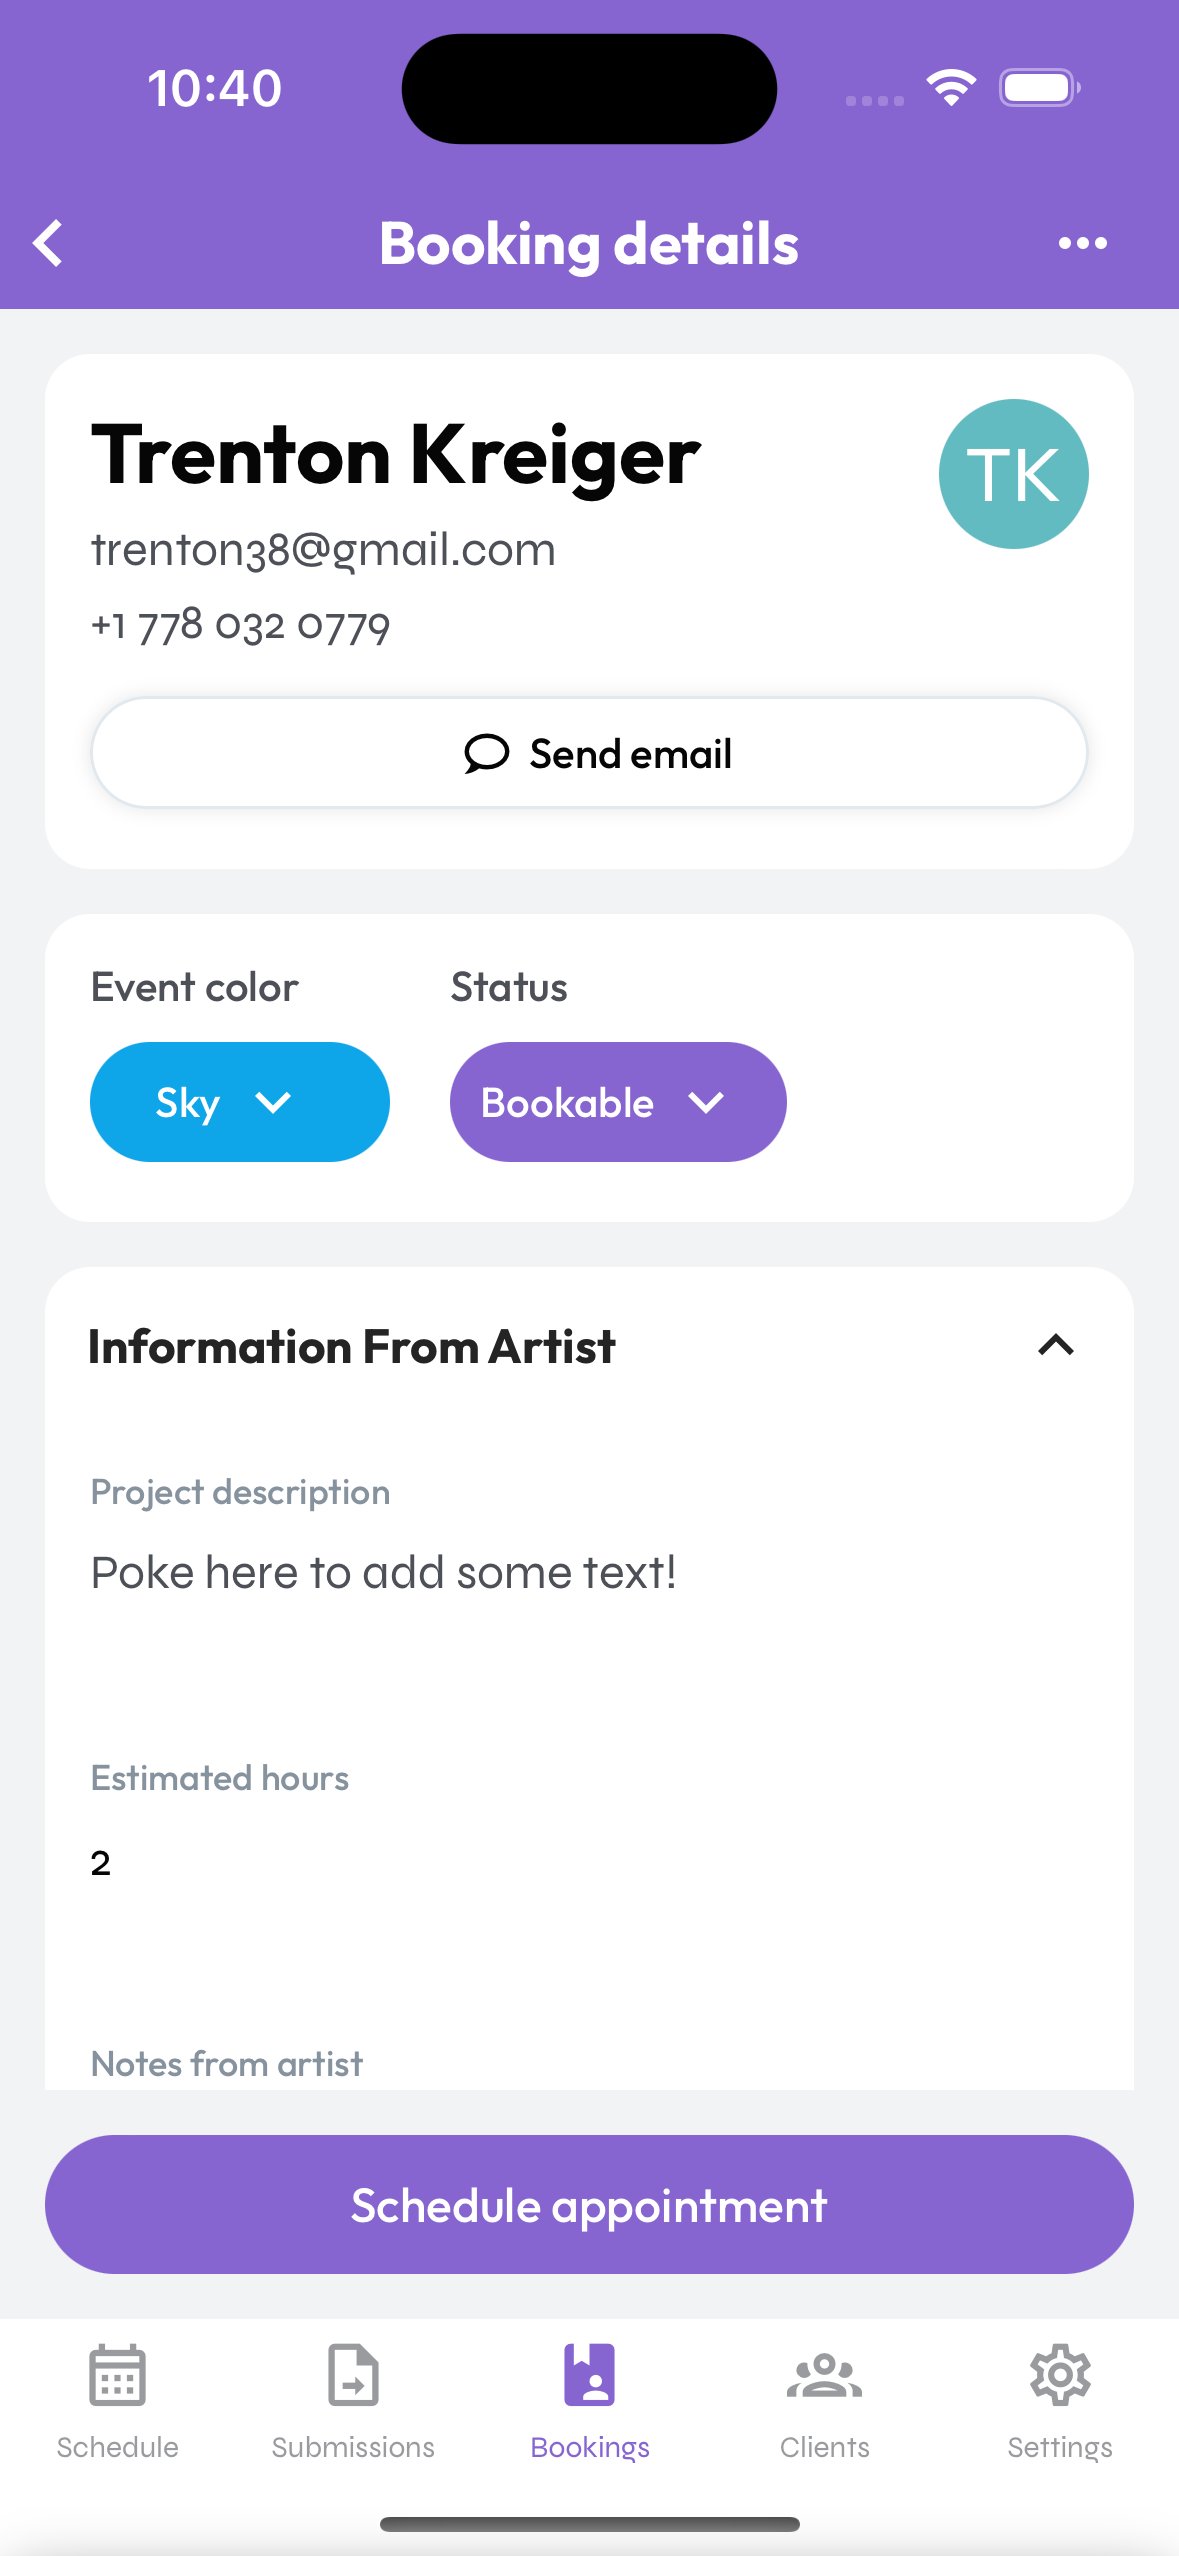
Task: Tap the Wi-Fi status bar icon
Action: click(951, 88)
